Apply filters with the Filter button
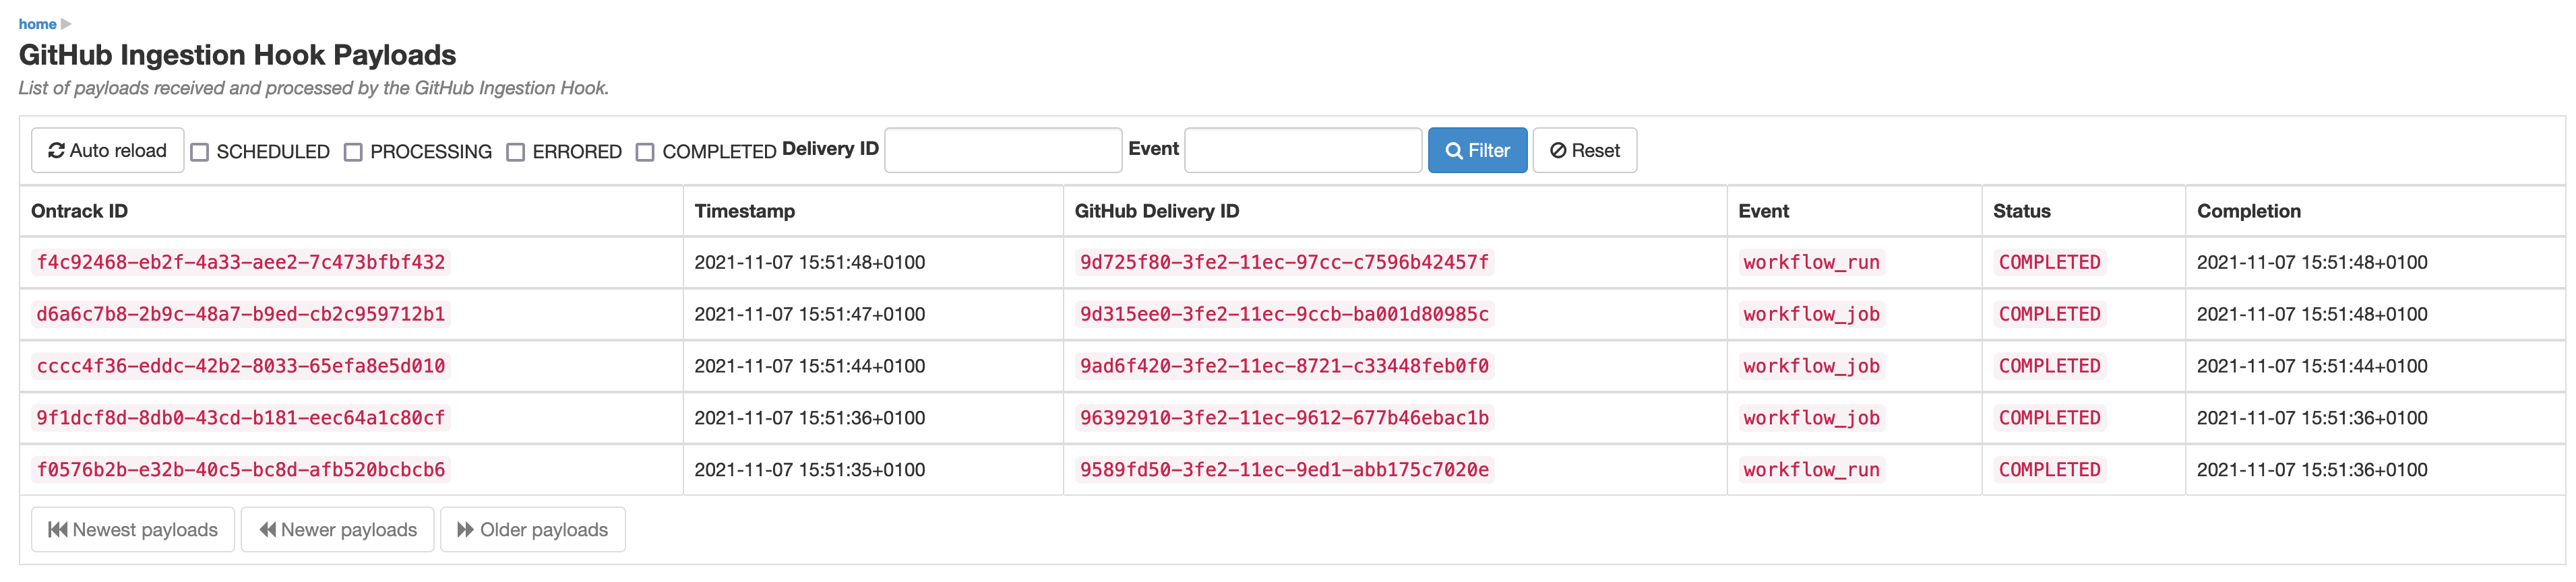 (1477, 150)
